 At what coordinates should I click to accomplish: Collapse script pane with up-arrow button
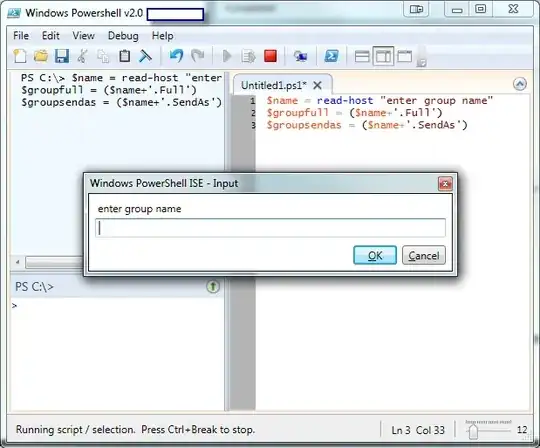(x=520, y=84)
